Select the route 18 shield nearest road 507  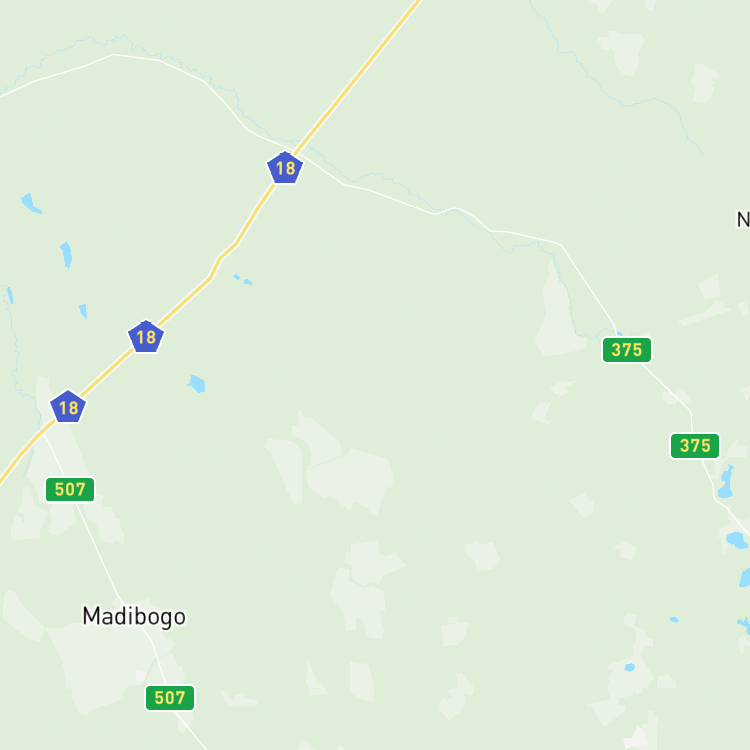click(x=68, y=407)
